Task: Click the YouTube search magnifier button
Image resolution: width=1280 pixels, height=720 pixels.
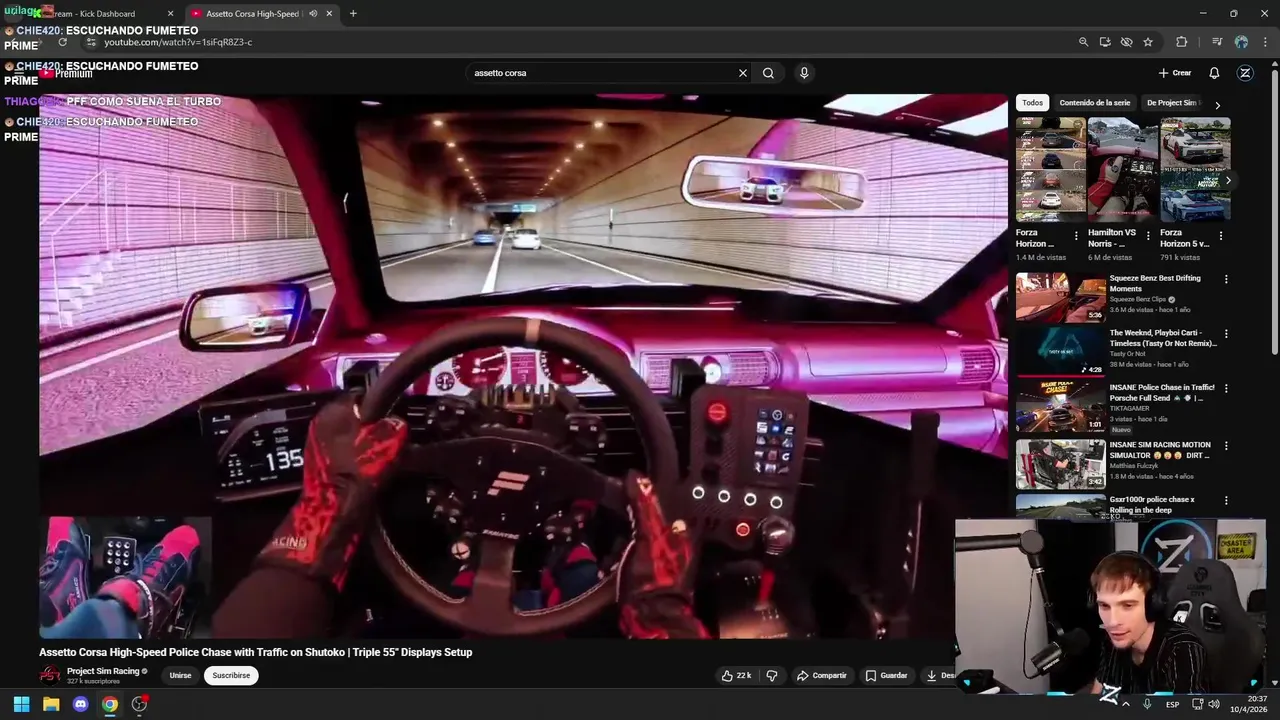Action: pos(768,73)
